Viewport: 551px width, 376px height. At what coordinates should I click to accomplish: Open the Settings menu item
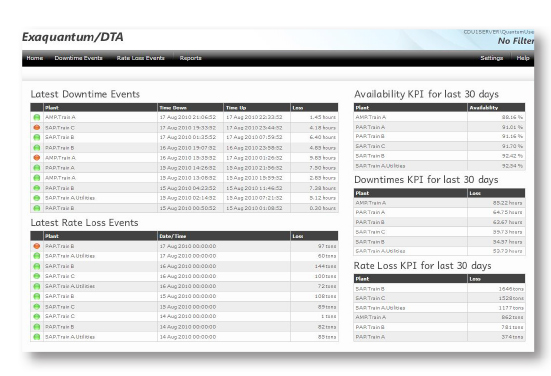492,58
